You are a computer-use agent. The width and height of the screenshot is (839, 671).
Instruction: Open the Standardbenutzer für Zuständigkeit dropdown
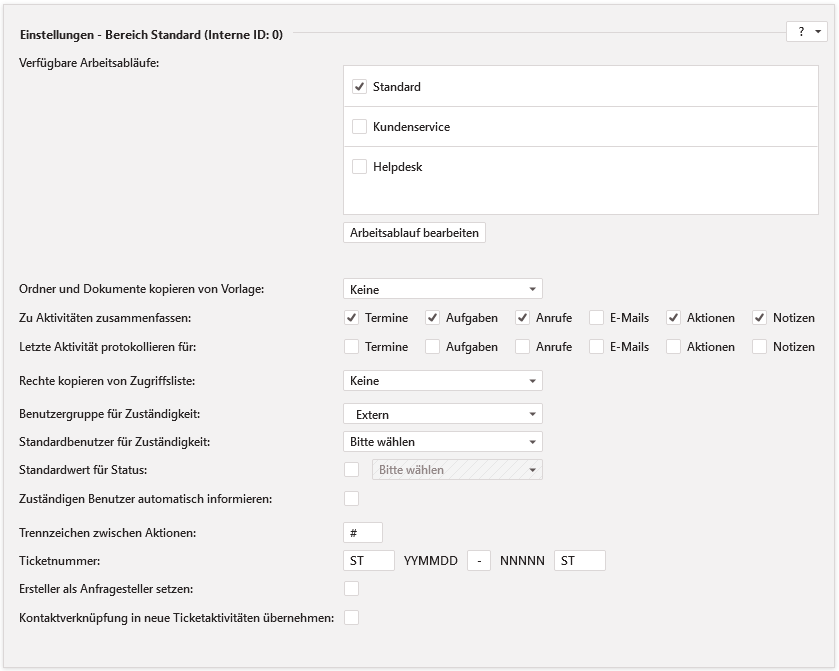click(x=442, y=441)
